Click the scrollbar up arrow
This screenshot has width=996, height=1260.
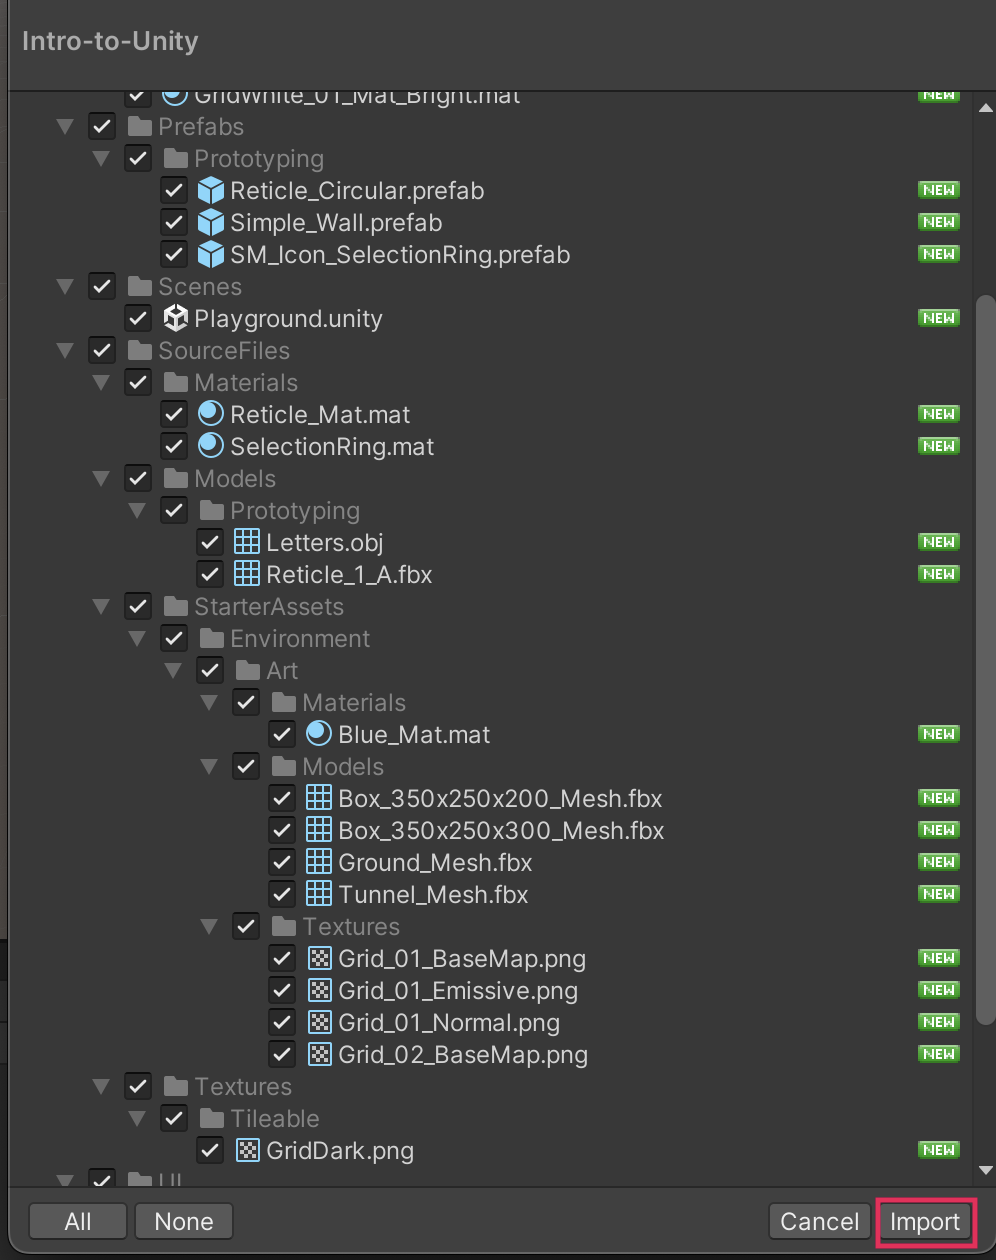(986, 108)
